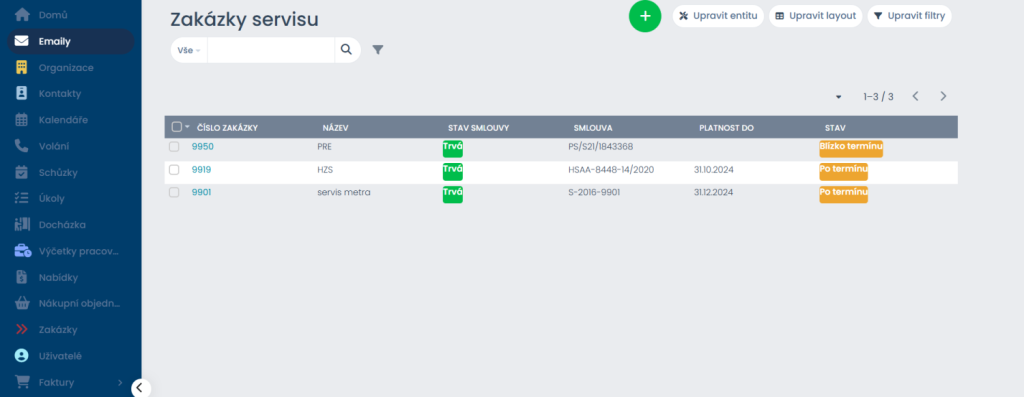Select the checkbox for order 9919
Screen dimensions: 1024x397
(x=174, y=170)
